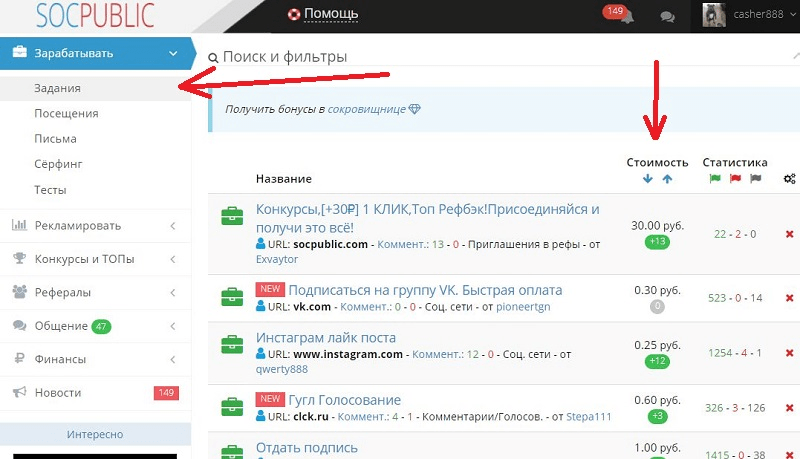Open author pioneertgn profile link
The width and height of the screenshot is (800, 459).
click(523, 307)
